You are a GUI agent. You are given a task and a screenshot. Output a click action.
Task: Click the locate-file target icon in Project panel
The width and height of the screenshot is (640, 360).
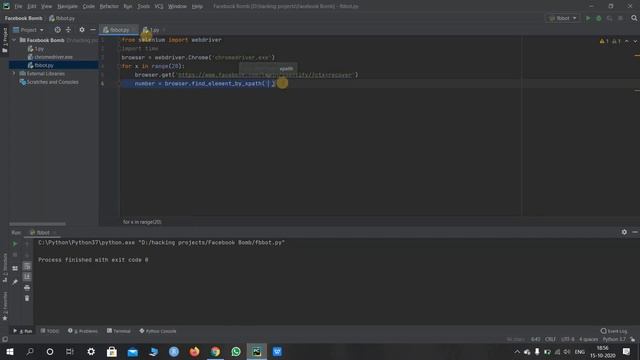[58, 30]
